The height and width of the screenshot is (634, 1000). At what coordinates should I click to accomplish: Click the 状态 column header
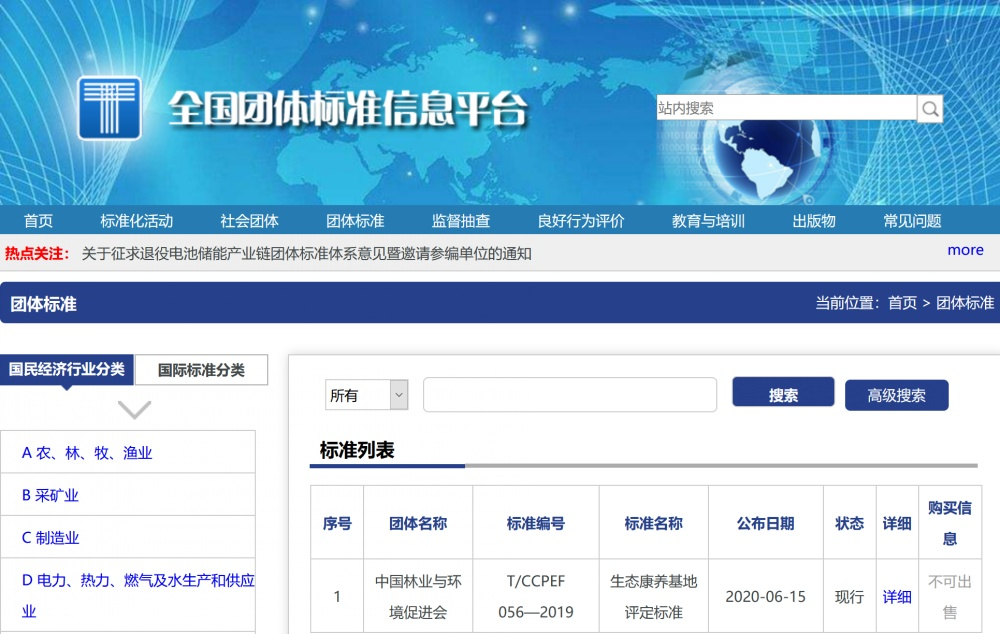click(849, 524)
